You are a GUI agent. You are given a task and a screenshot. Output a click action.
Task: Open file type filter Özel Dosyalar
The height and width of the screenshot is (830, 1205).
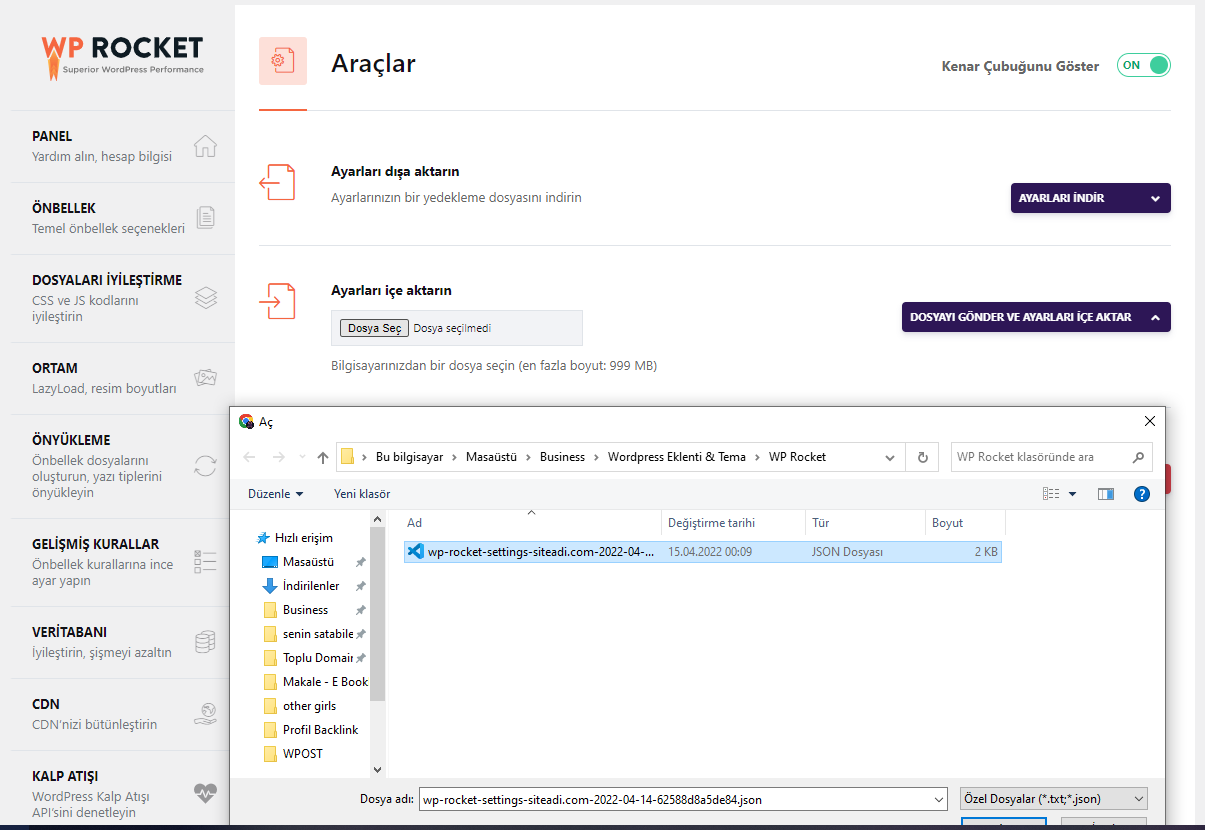pyautogui.click(x=1053, y=799)
